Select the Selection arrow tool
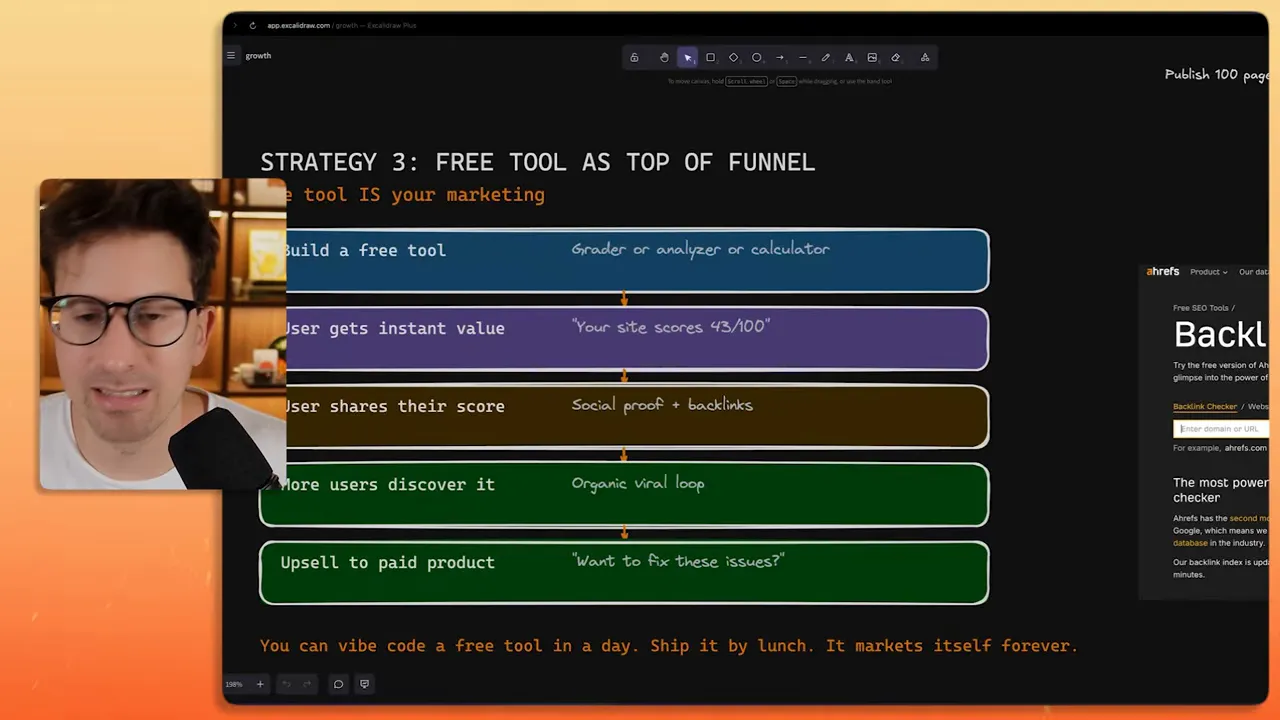This screenshot has width=1280, height=720. click(x=688, y=58)
